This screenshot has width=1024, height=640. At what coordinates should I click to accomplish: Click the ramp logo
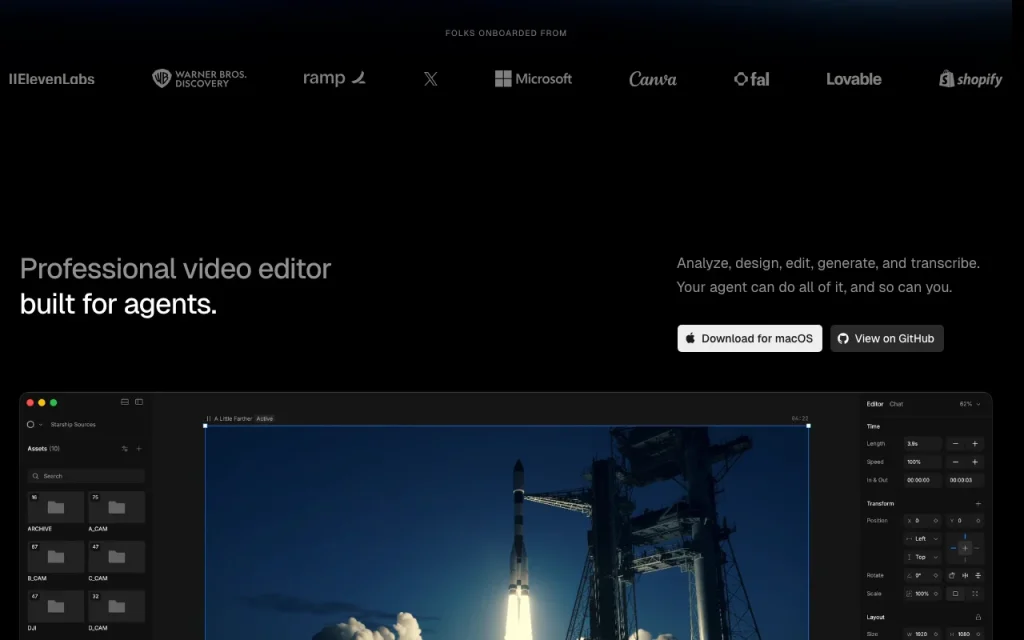point(334,78)
